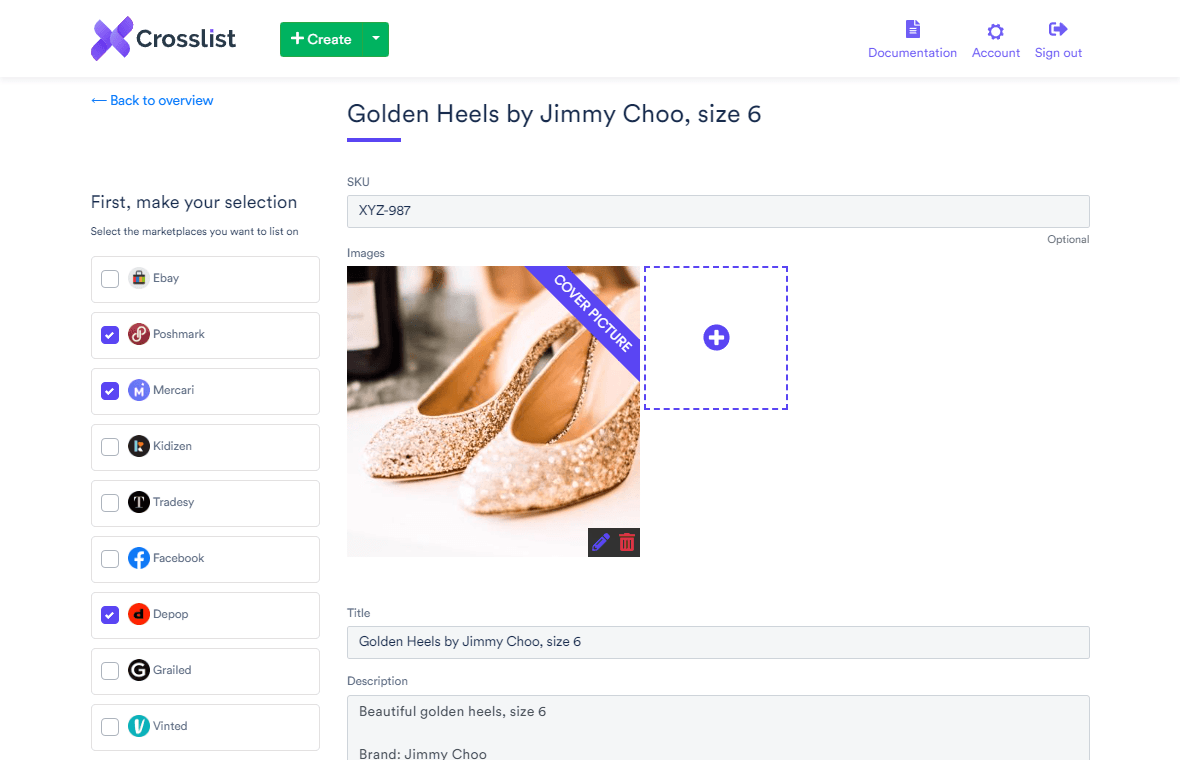Image resolution: width=1180 pixels, height=760 pixels.
Task: Click the Grailed label text
Action: (172, 670)
